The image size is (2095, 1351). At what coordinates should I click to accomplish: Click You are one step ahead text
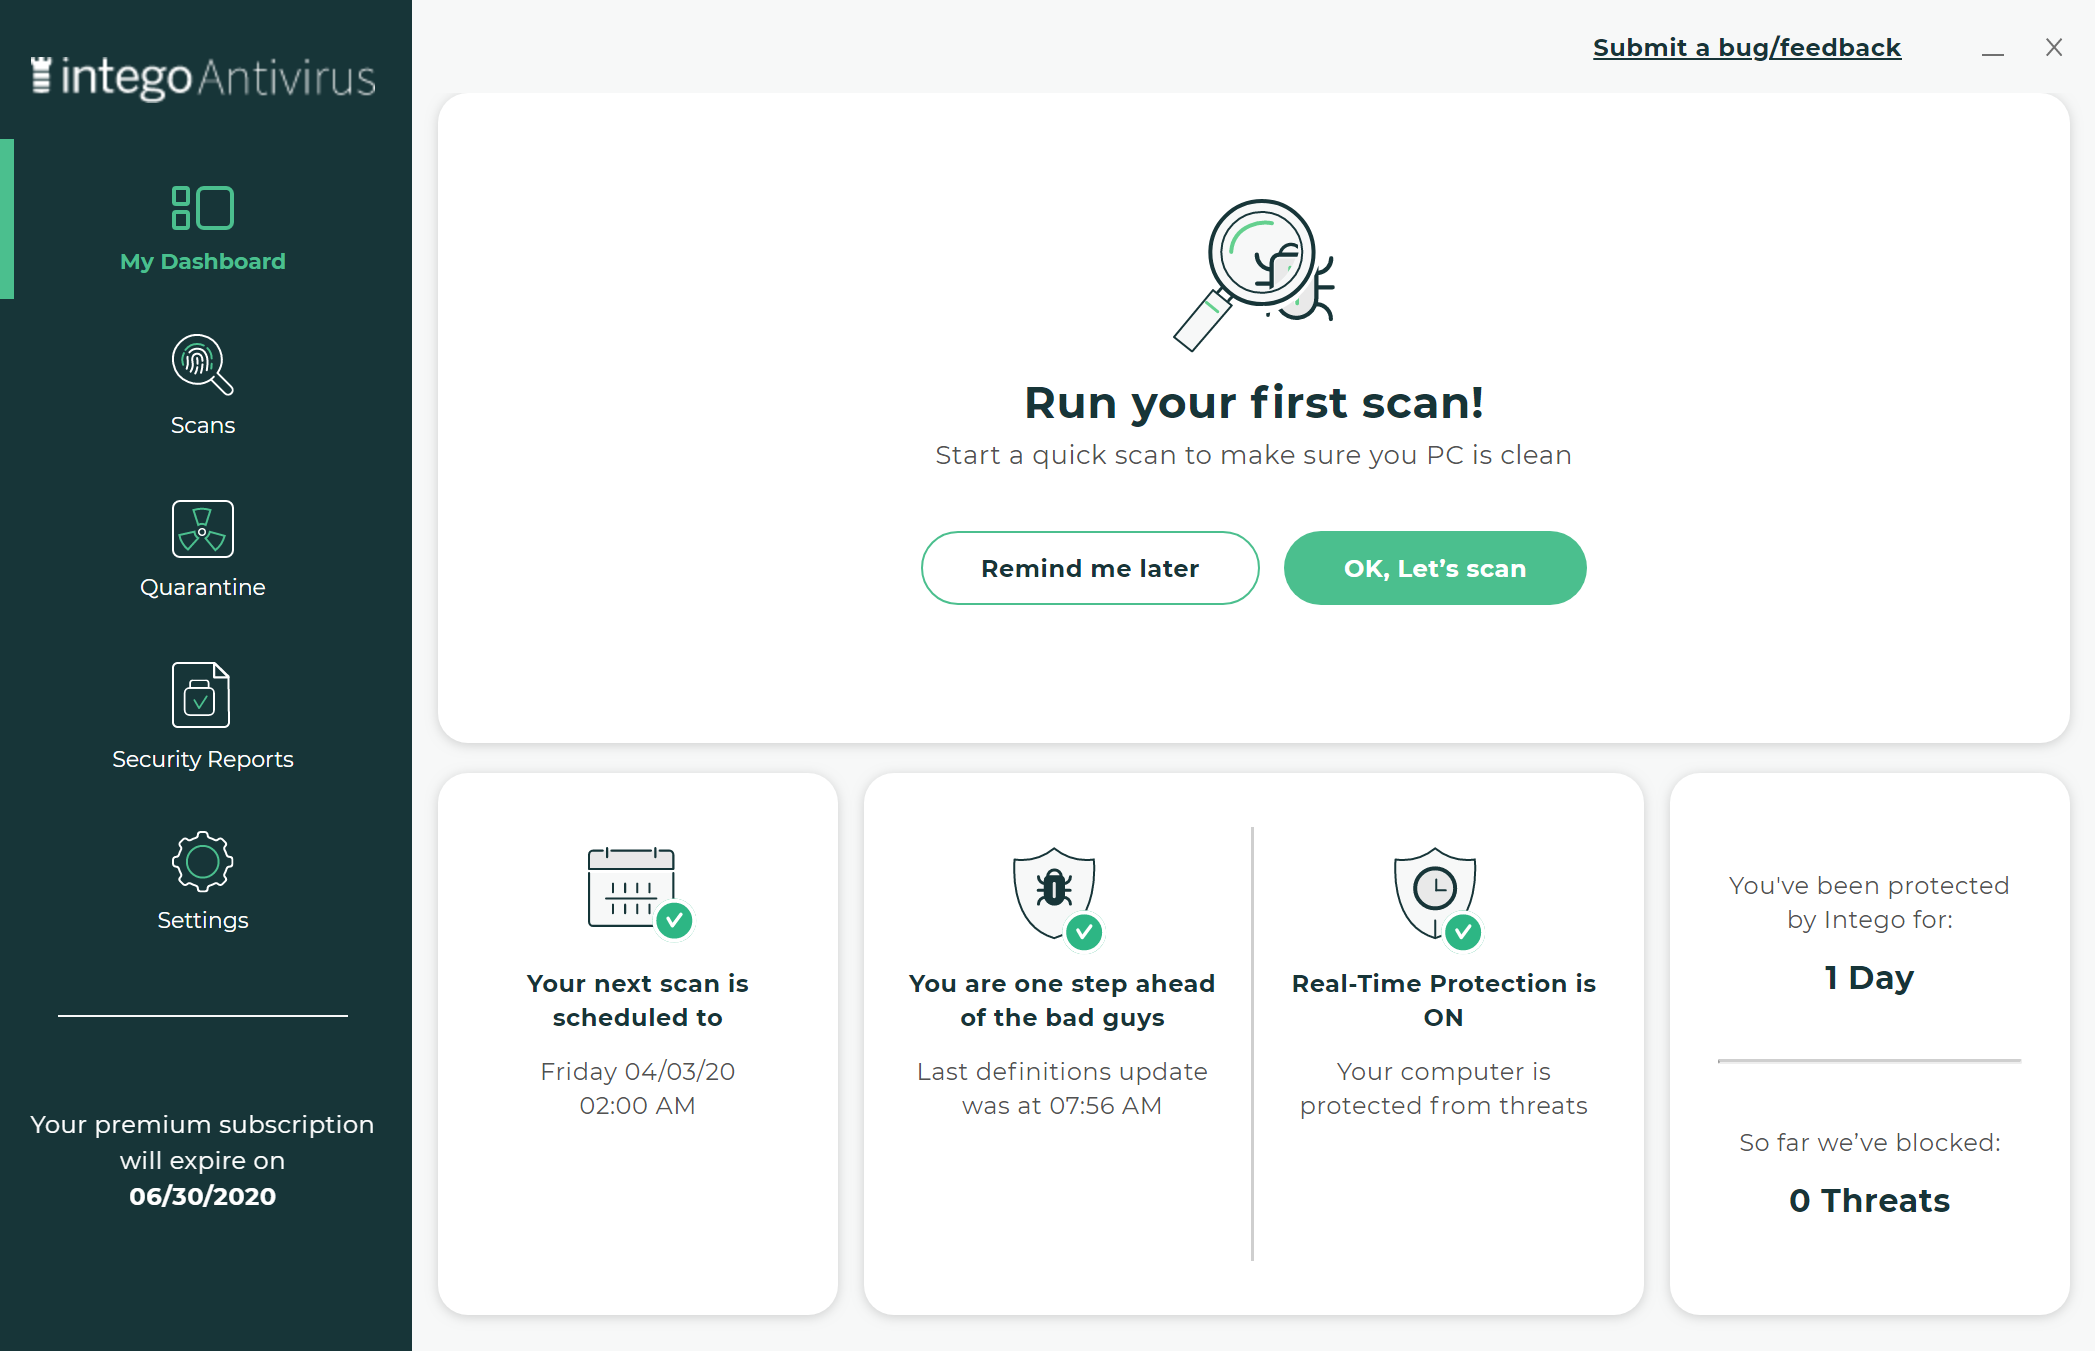click(1062, 1000)
